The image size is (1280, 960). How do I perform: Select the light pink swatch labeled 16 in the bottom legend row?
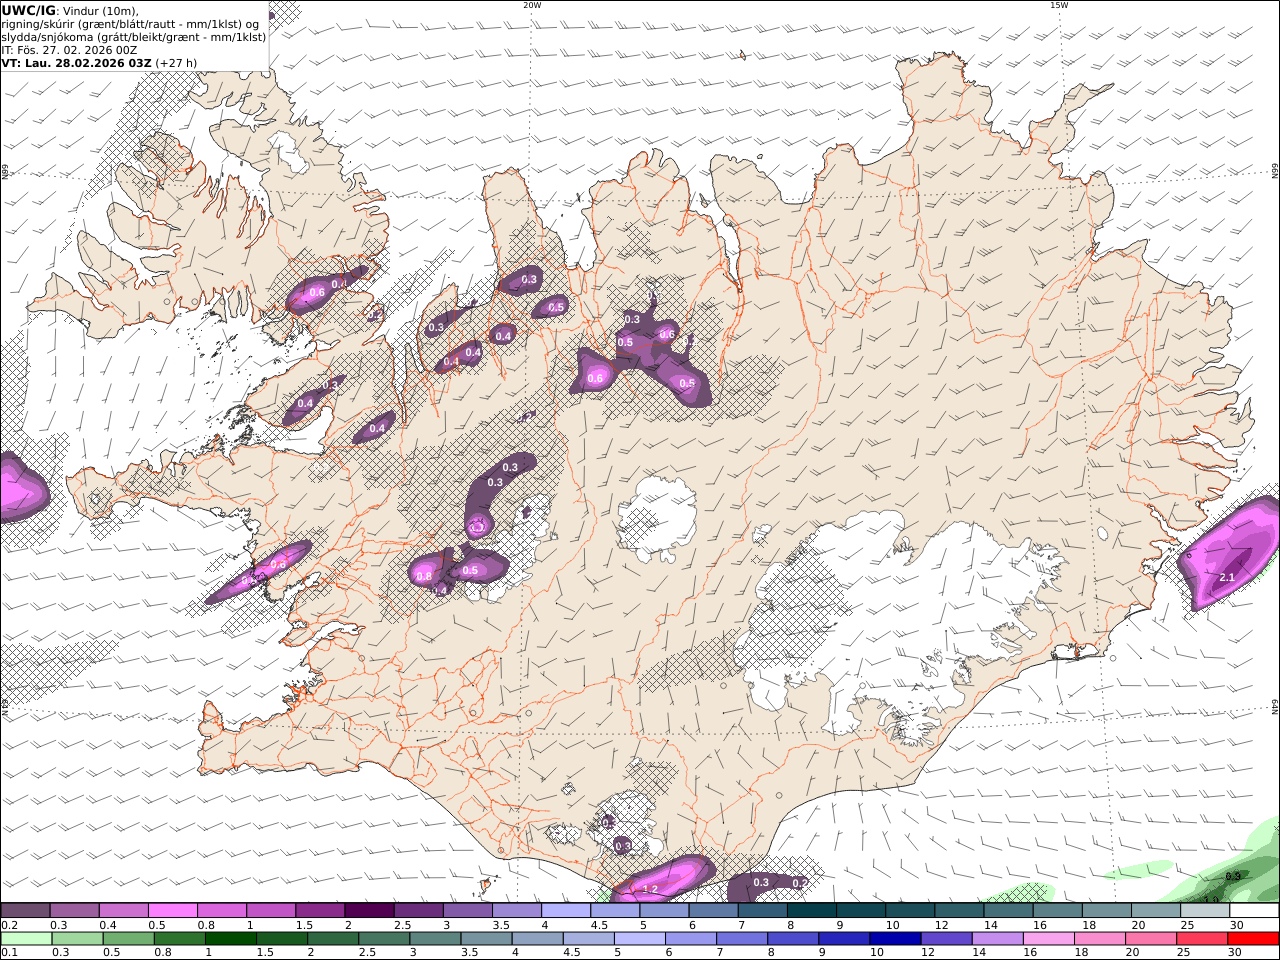1047,938
